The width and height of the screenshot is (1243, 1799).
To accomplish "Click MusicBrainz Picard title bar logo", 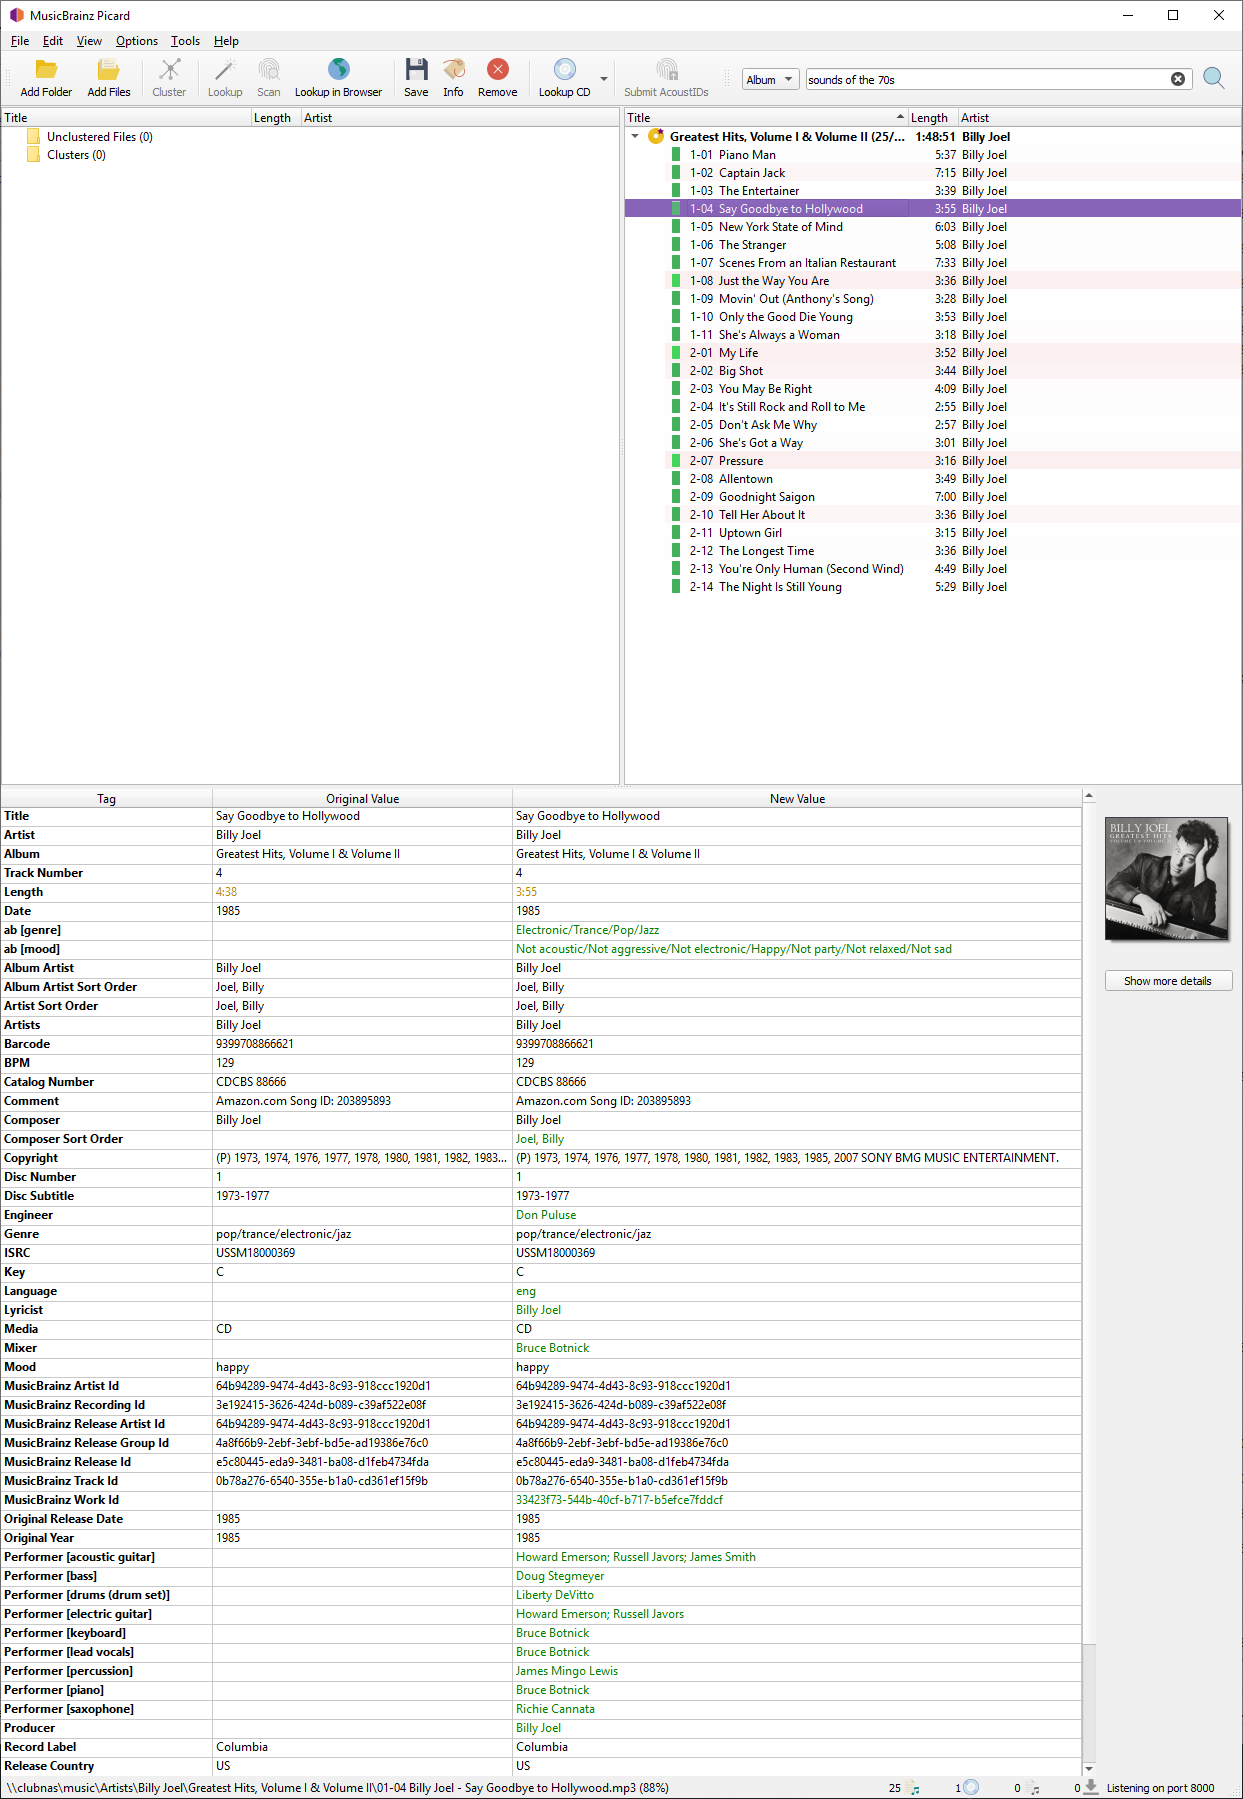I will coord(16,15).
